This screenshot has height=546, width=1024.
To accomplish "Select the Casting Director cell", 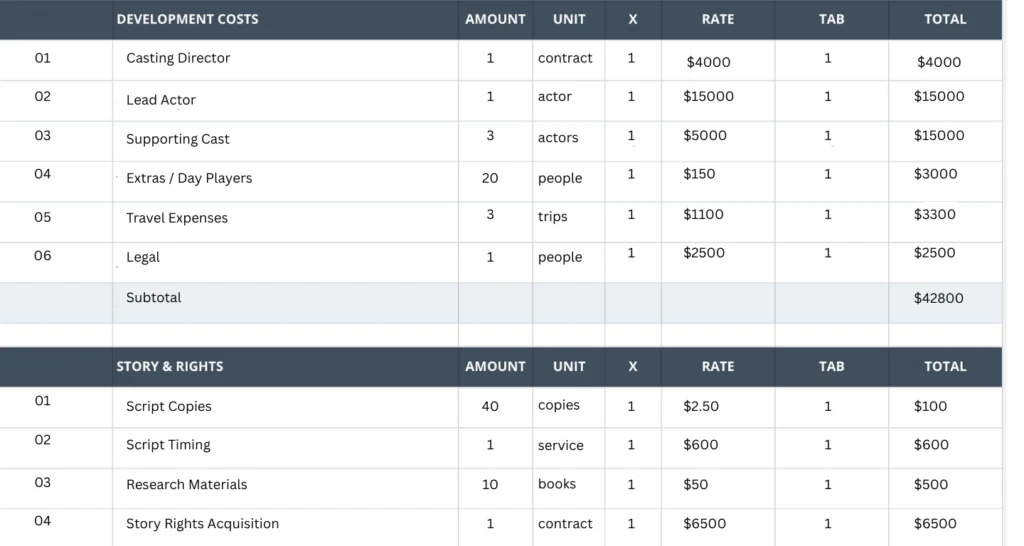I will (178, 58).
